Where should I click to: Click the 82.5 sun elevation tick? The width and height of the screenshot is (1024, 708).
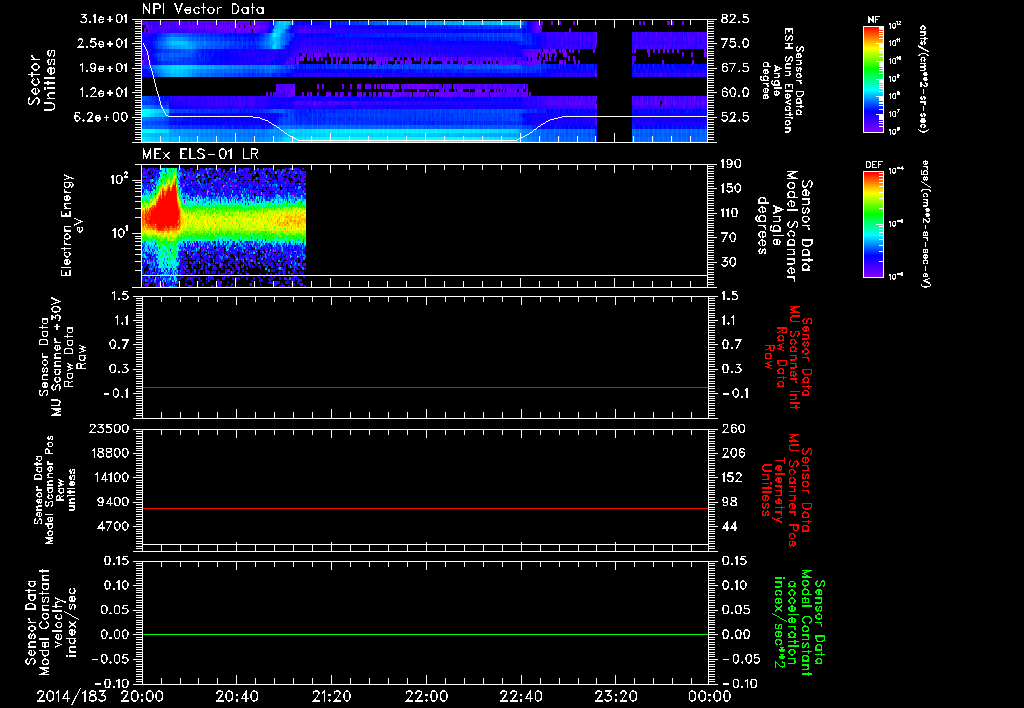[735, 19]
